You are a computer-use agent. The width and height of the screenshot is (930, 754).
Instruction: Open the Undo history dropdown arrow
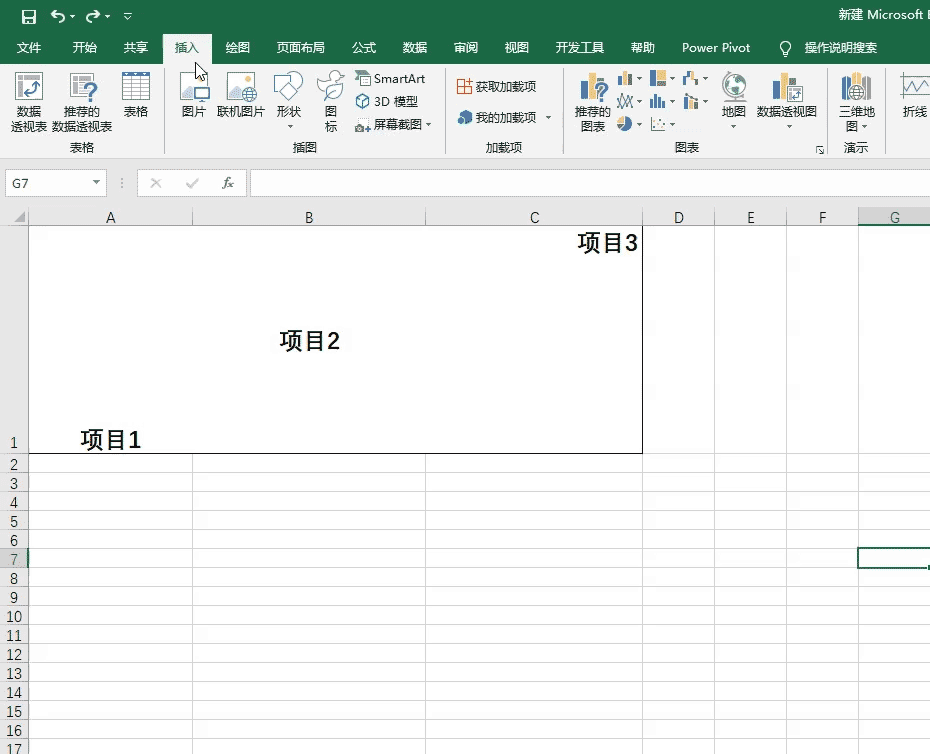(72, 17)
